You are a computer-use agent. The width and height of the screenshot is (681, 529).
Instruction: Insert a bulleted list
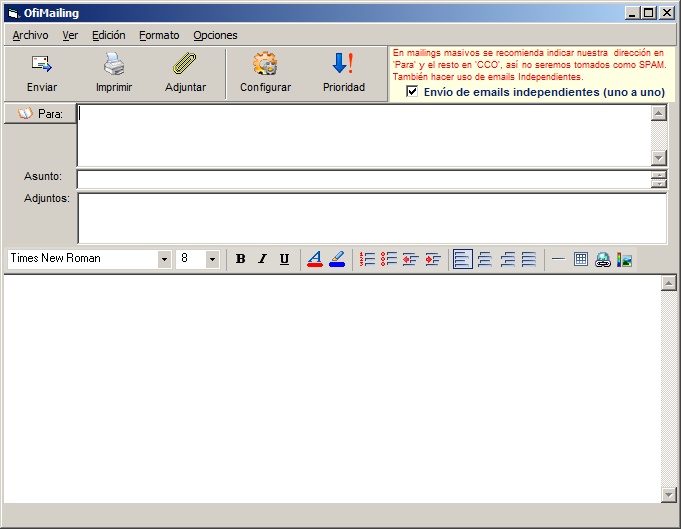point(389,259)
